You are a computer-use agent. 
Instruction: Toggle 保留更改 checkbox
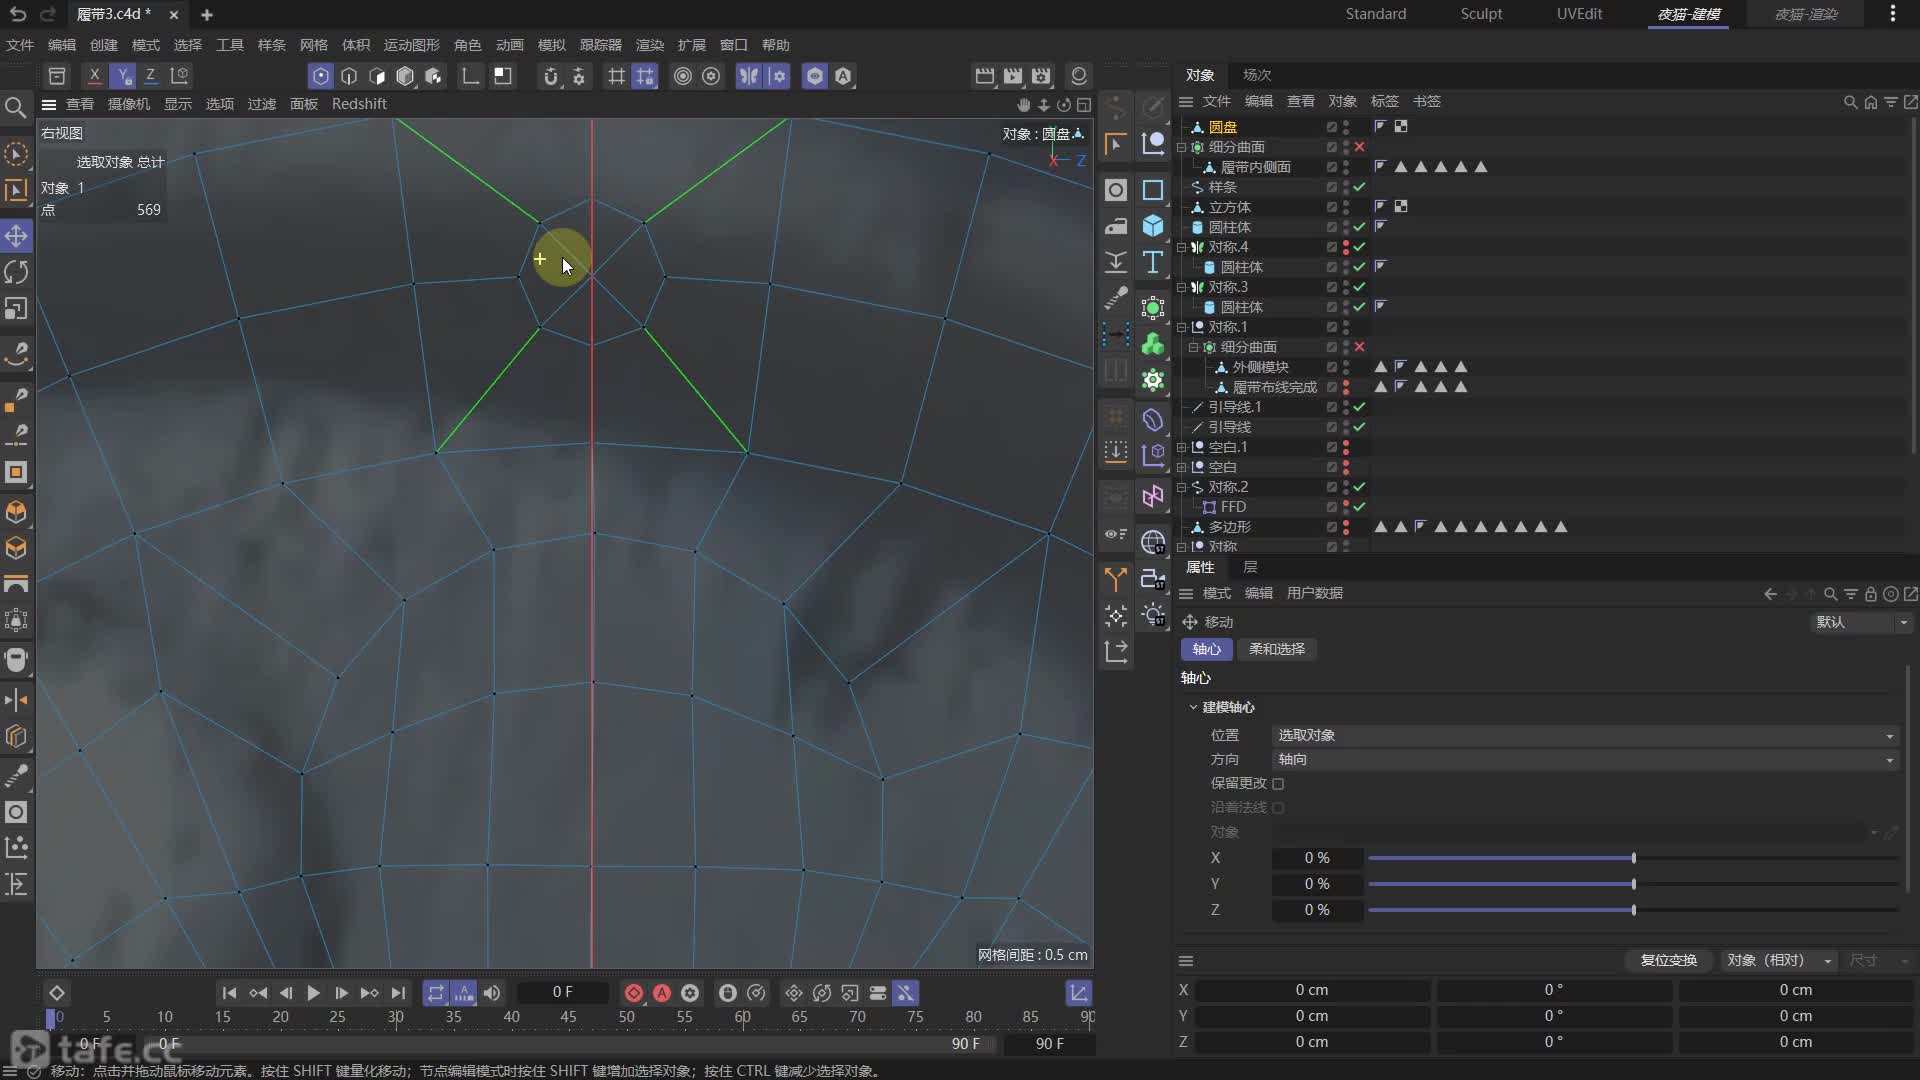1278,784
